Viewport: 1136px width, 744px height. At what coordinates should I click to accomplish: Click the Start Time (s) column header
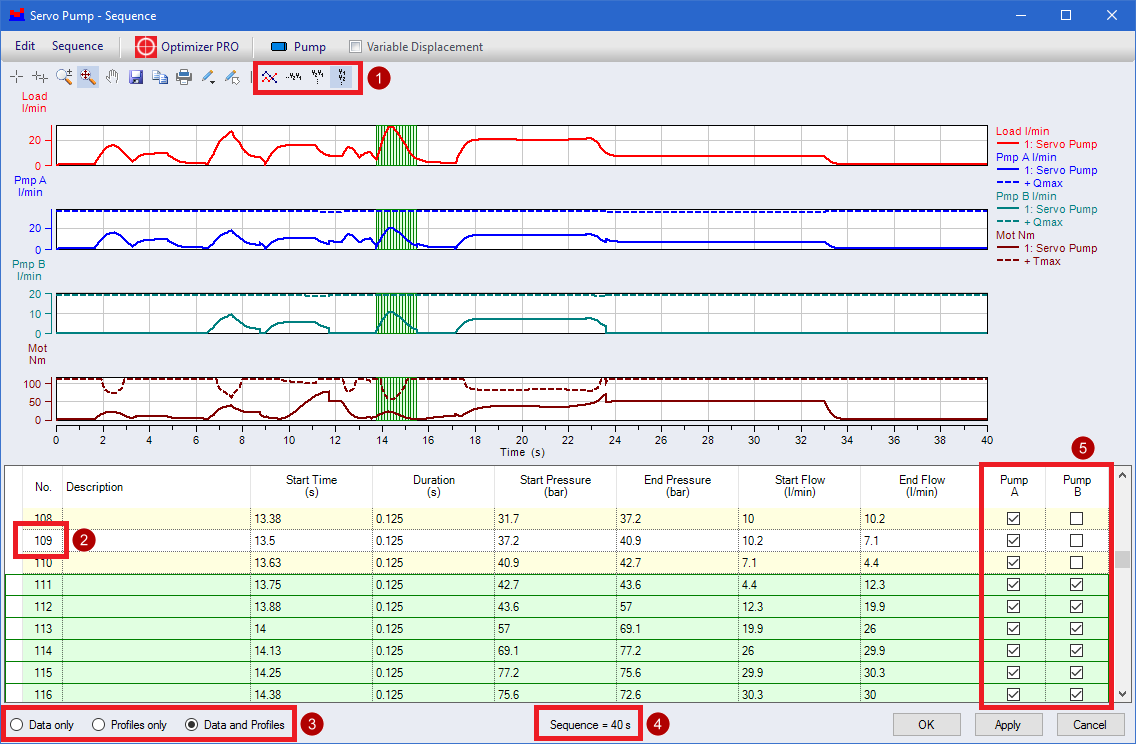[x=312, y=486]
